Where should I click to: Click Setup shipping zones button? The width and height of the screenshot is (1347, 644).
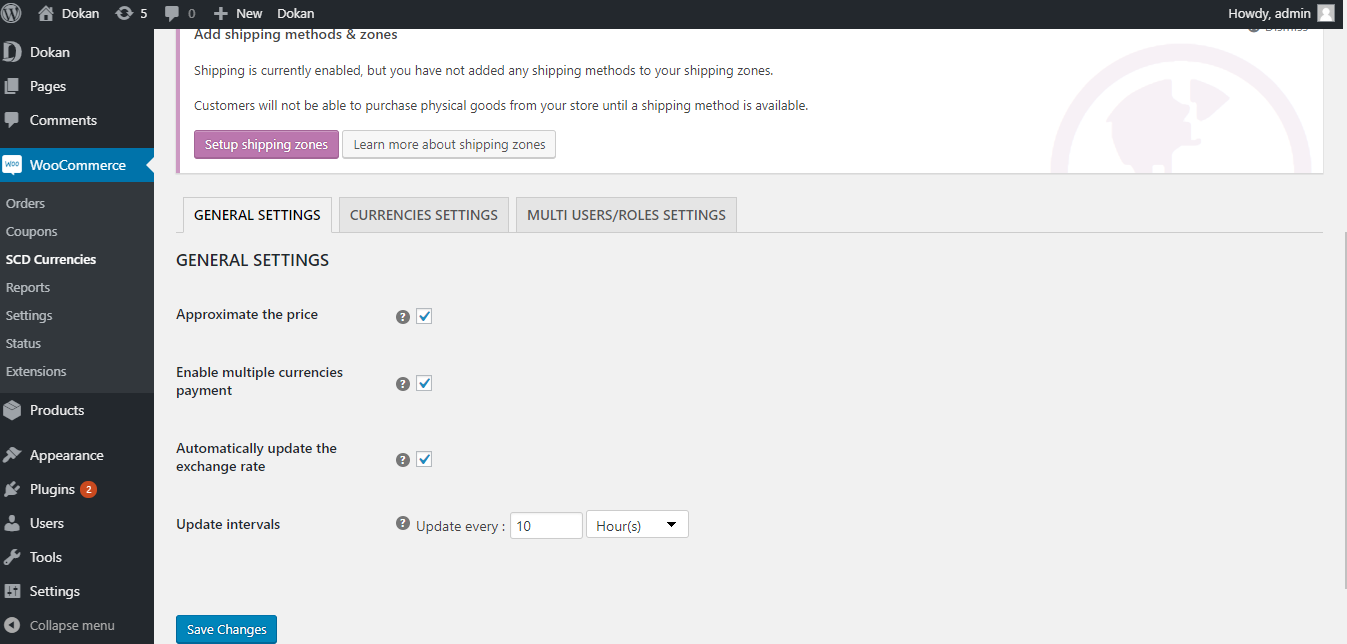point(266,145)
